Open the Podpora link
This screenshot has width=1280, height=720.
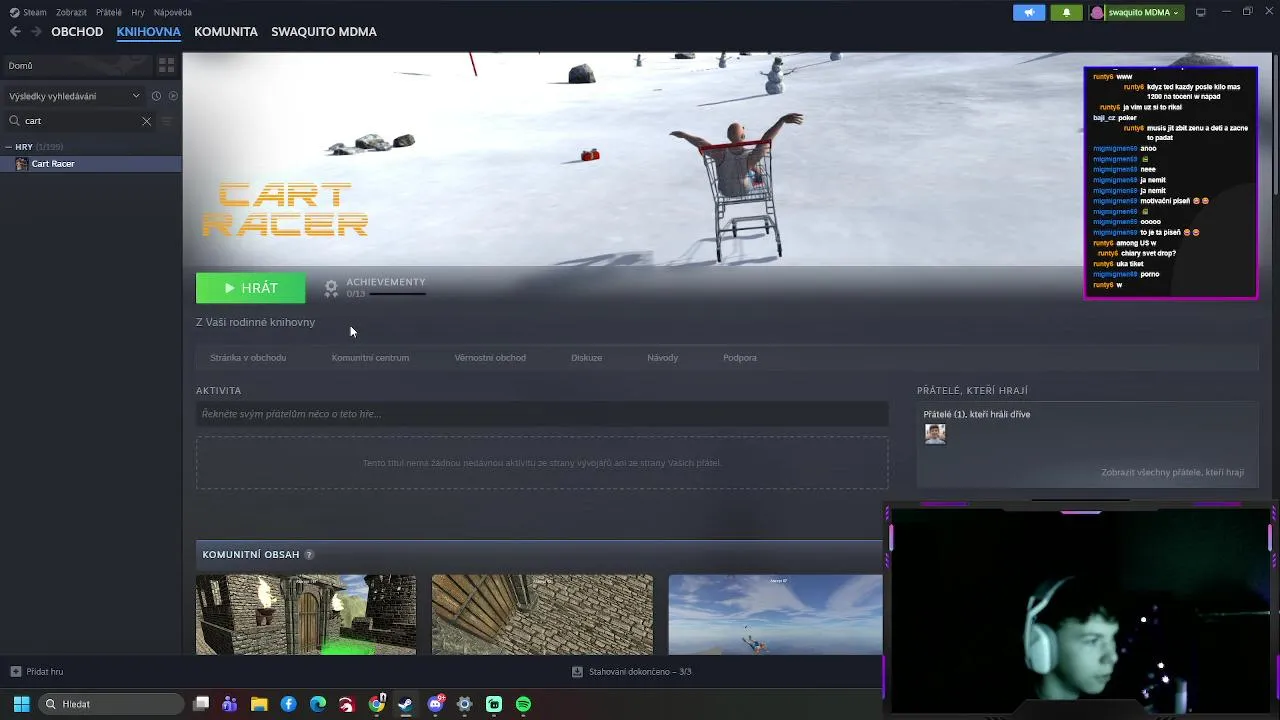coord(740,358)
